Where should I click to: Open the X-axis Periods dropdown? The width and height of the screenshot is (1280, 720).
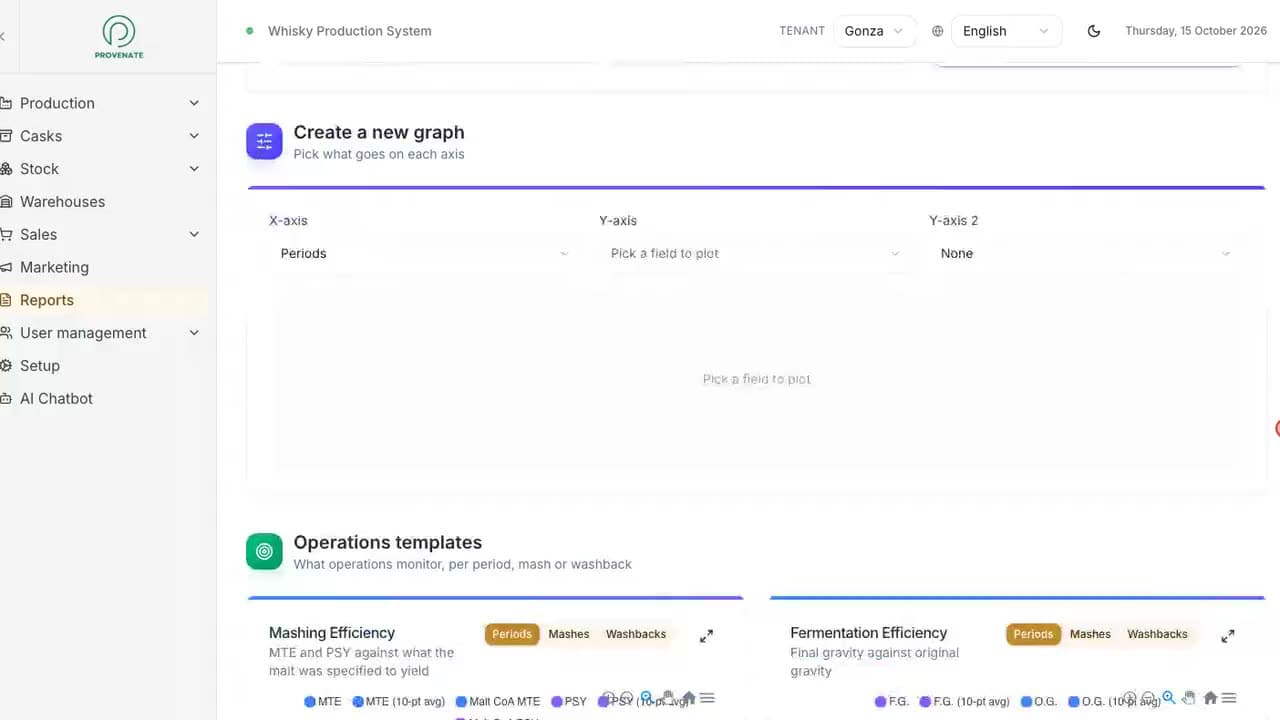424,254
